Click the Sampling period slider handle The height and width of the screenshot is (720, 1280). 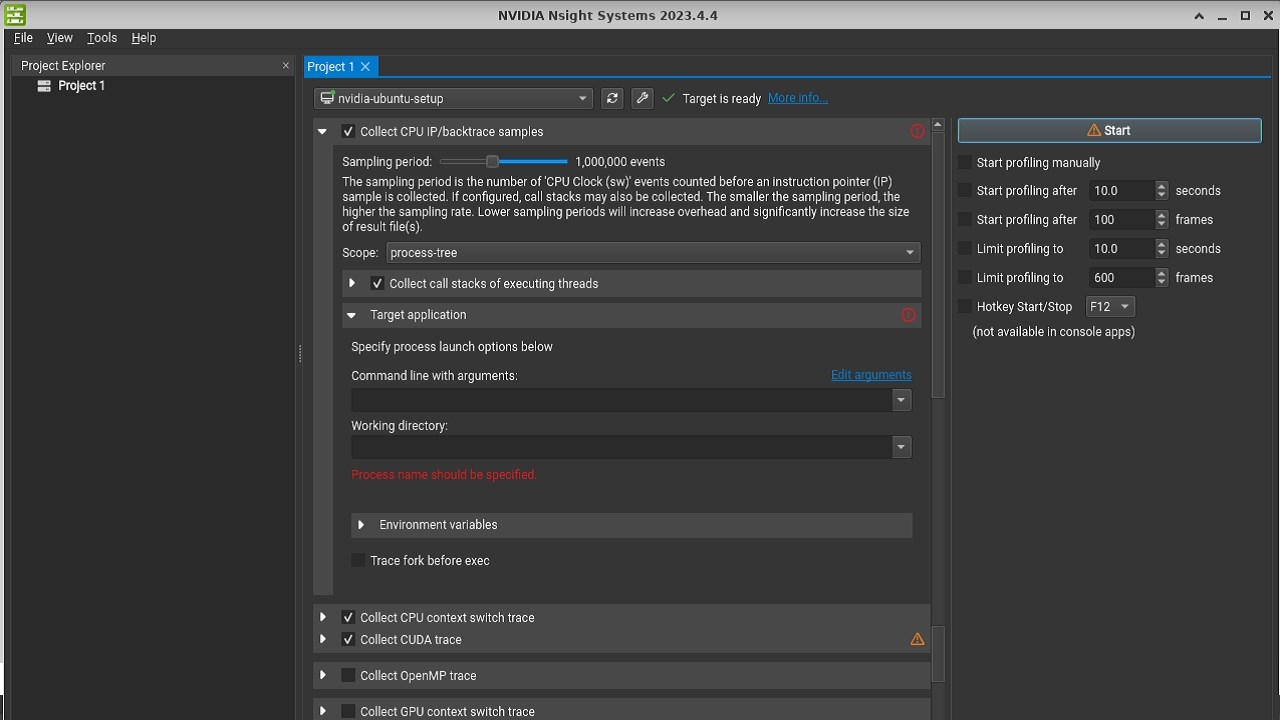click(x=492, y=162)
